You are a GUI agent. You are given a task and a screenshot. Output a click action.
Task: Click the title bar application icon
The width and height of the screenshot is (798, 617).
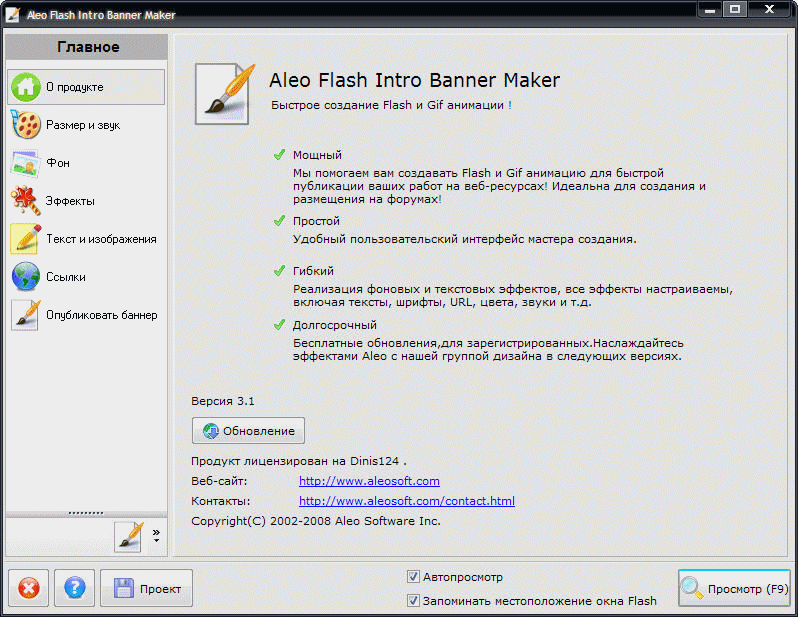click(x=12, y=14)
